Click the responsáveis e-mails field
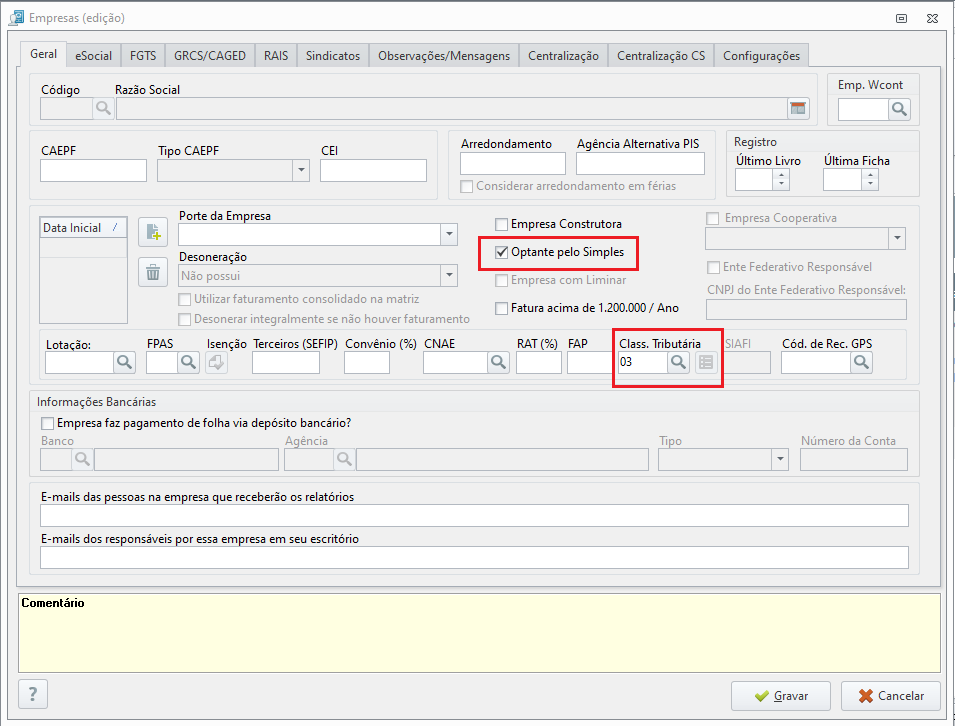The image size is (955, 726). coord(474,557)
